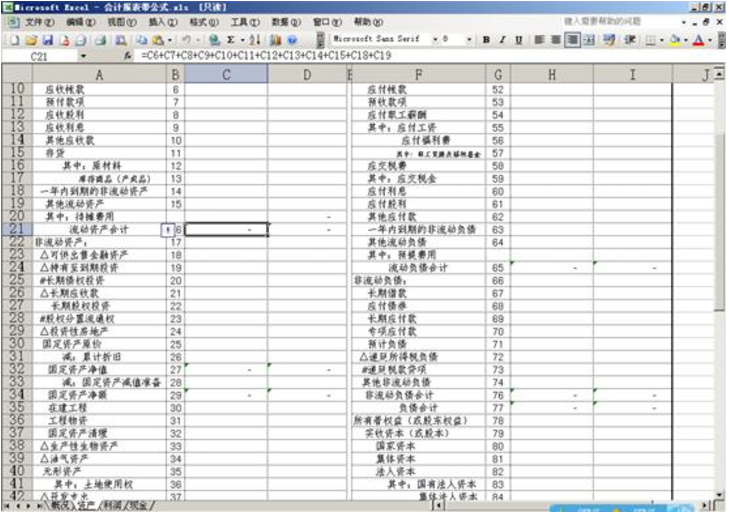
Task: Apply borders with the Borders icon
Action: [x=651, y=40]
